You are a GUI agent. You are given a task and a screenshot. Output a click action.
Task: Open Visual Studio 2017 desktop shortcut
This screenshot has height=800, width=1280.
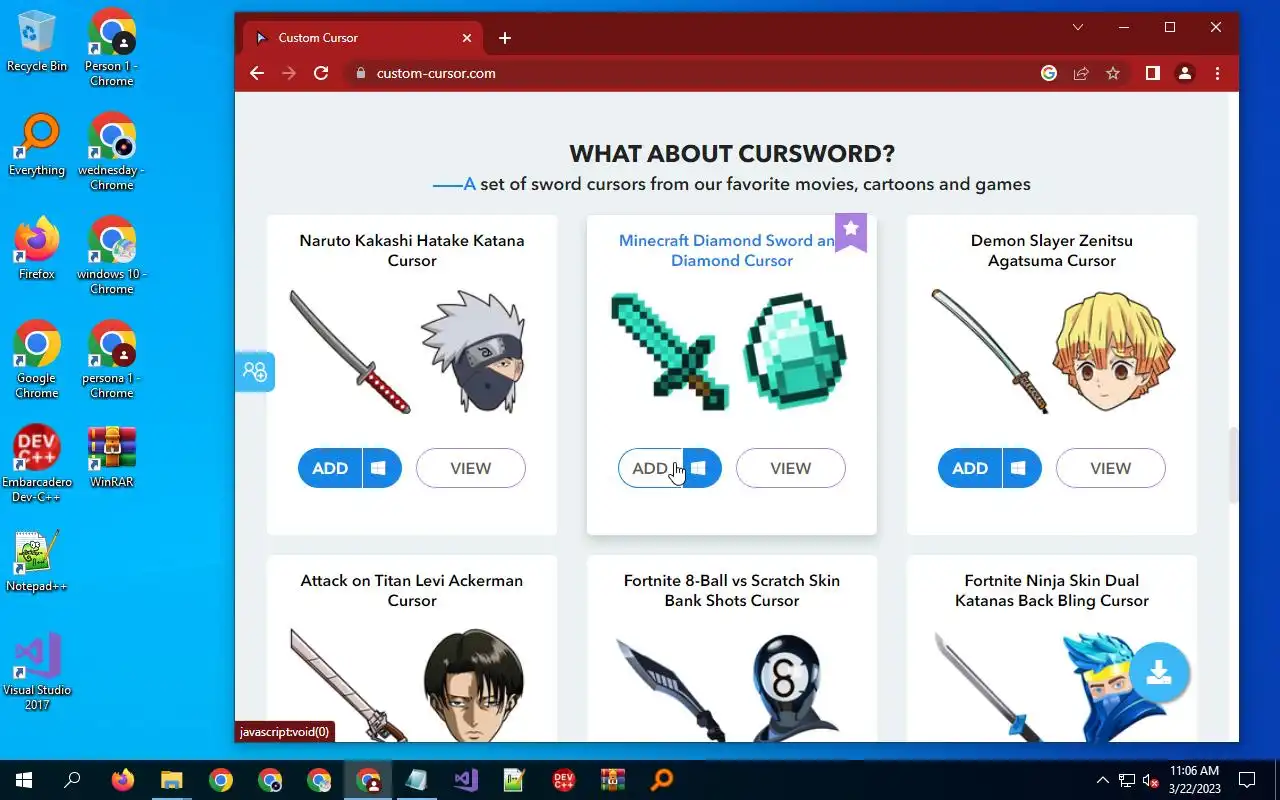click(x=37, y=671)
